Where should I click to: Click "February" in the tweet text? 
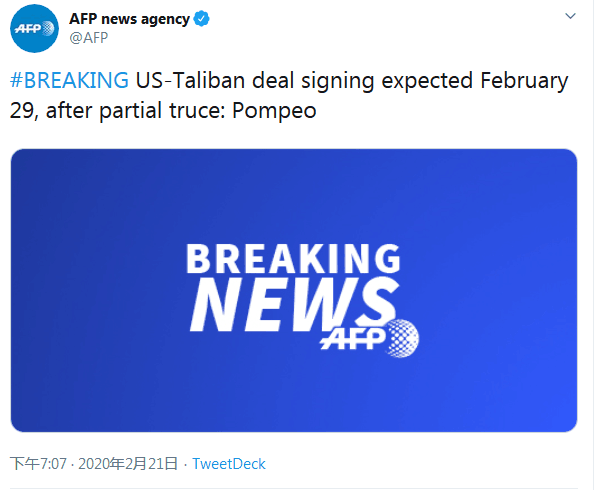click(524, 81)
